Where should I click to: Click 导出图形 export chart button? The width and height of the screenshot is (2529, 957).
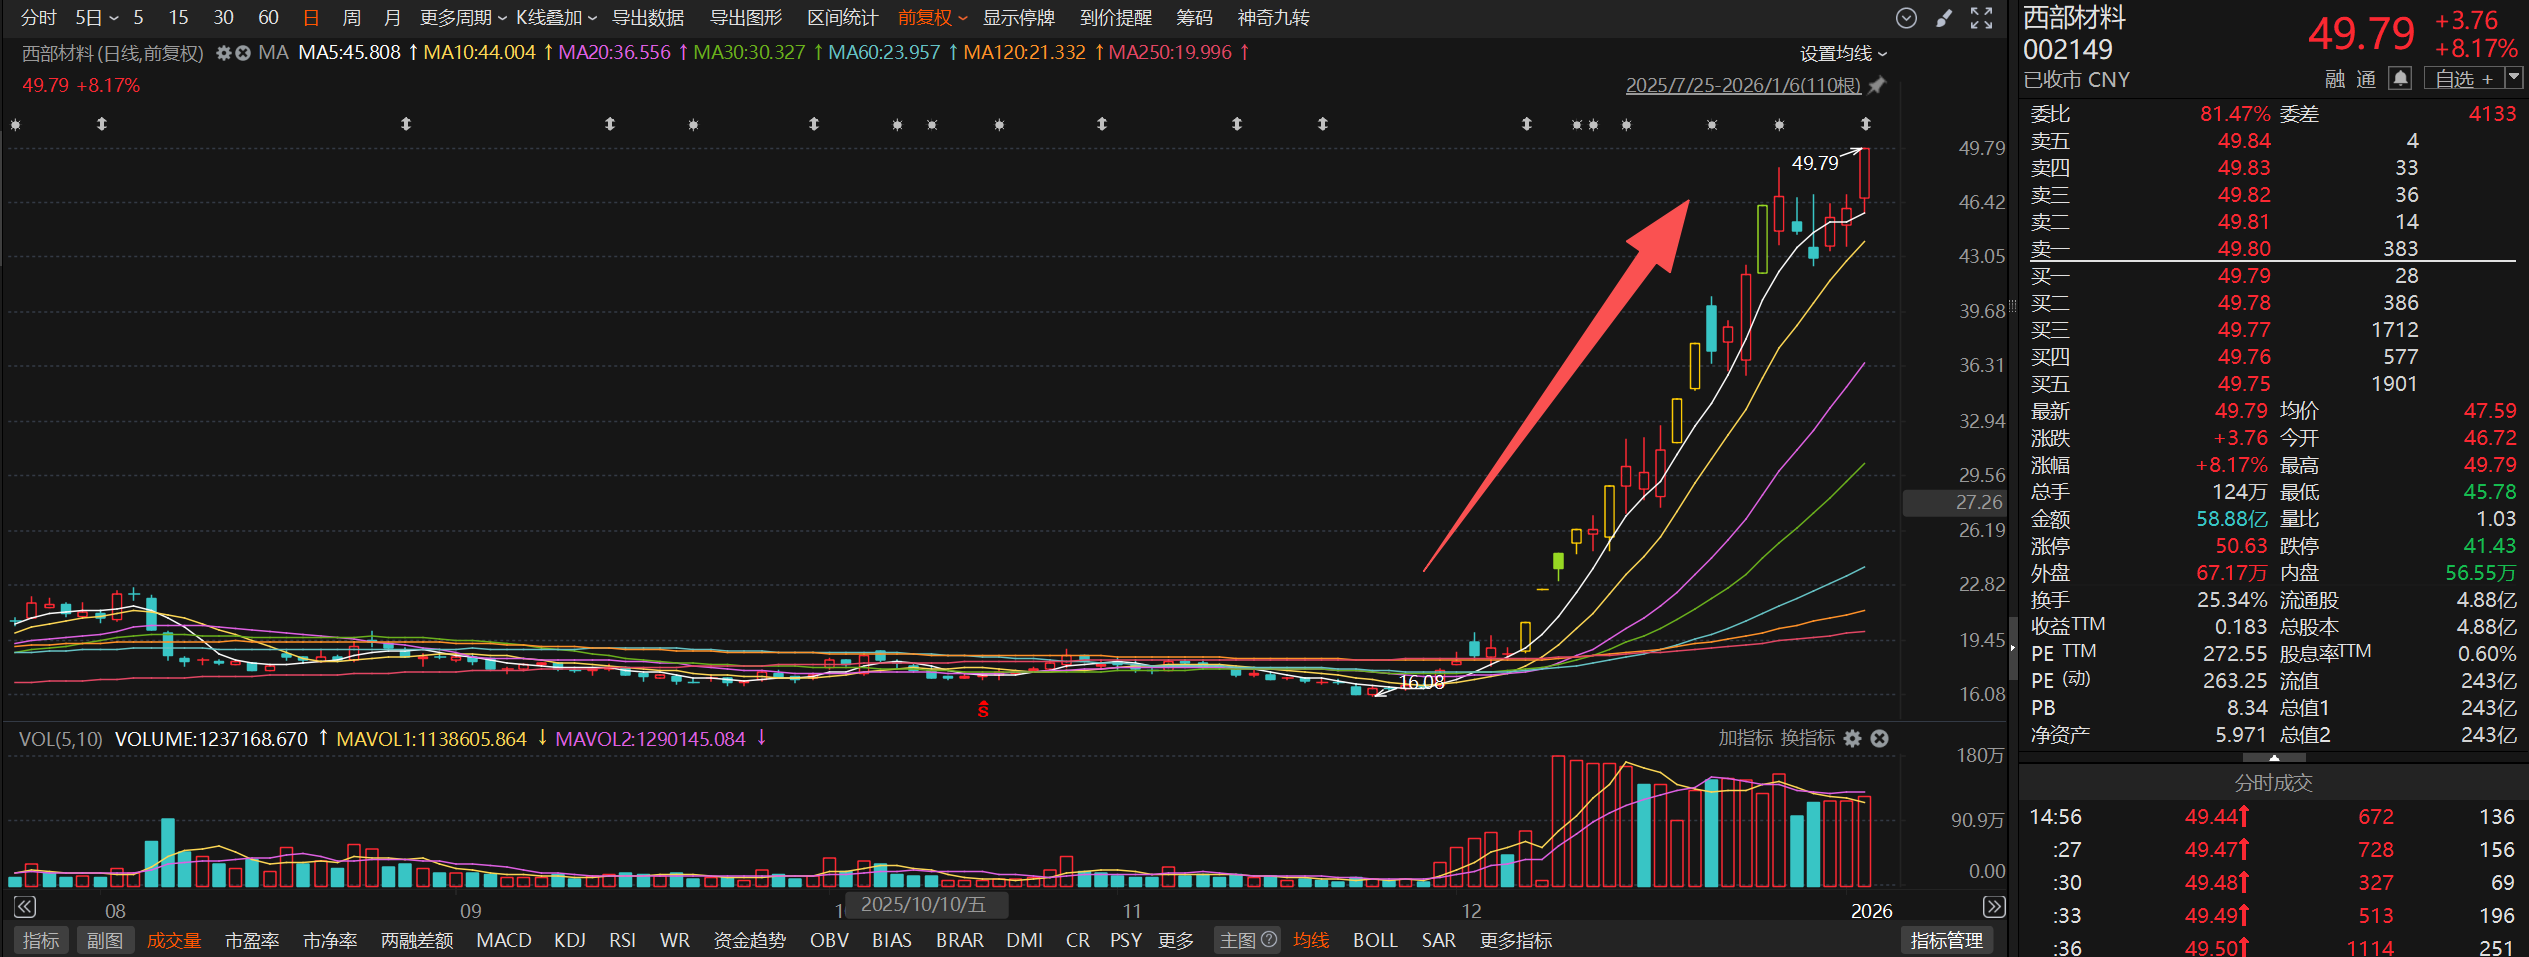(x=746, y=18)
